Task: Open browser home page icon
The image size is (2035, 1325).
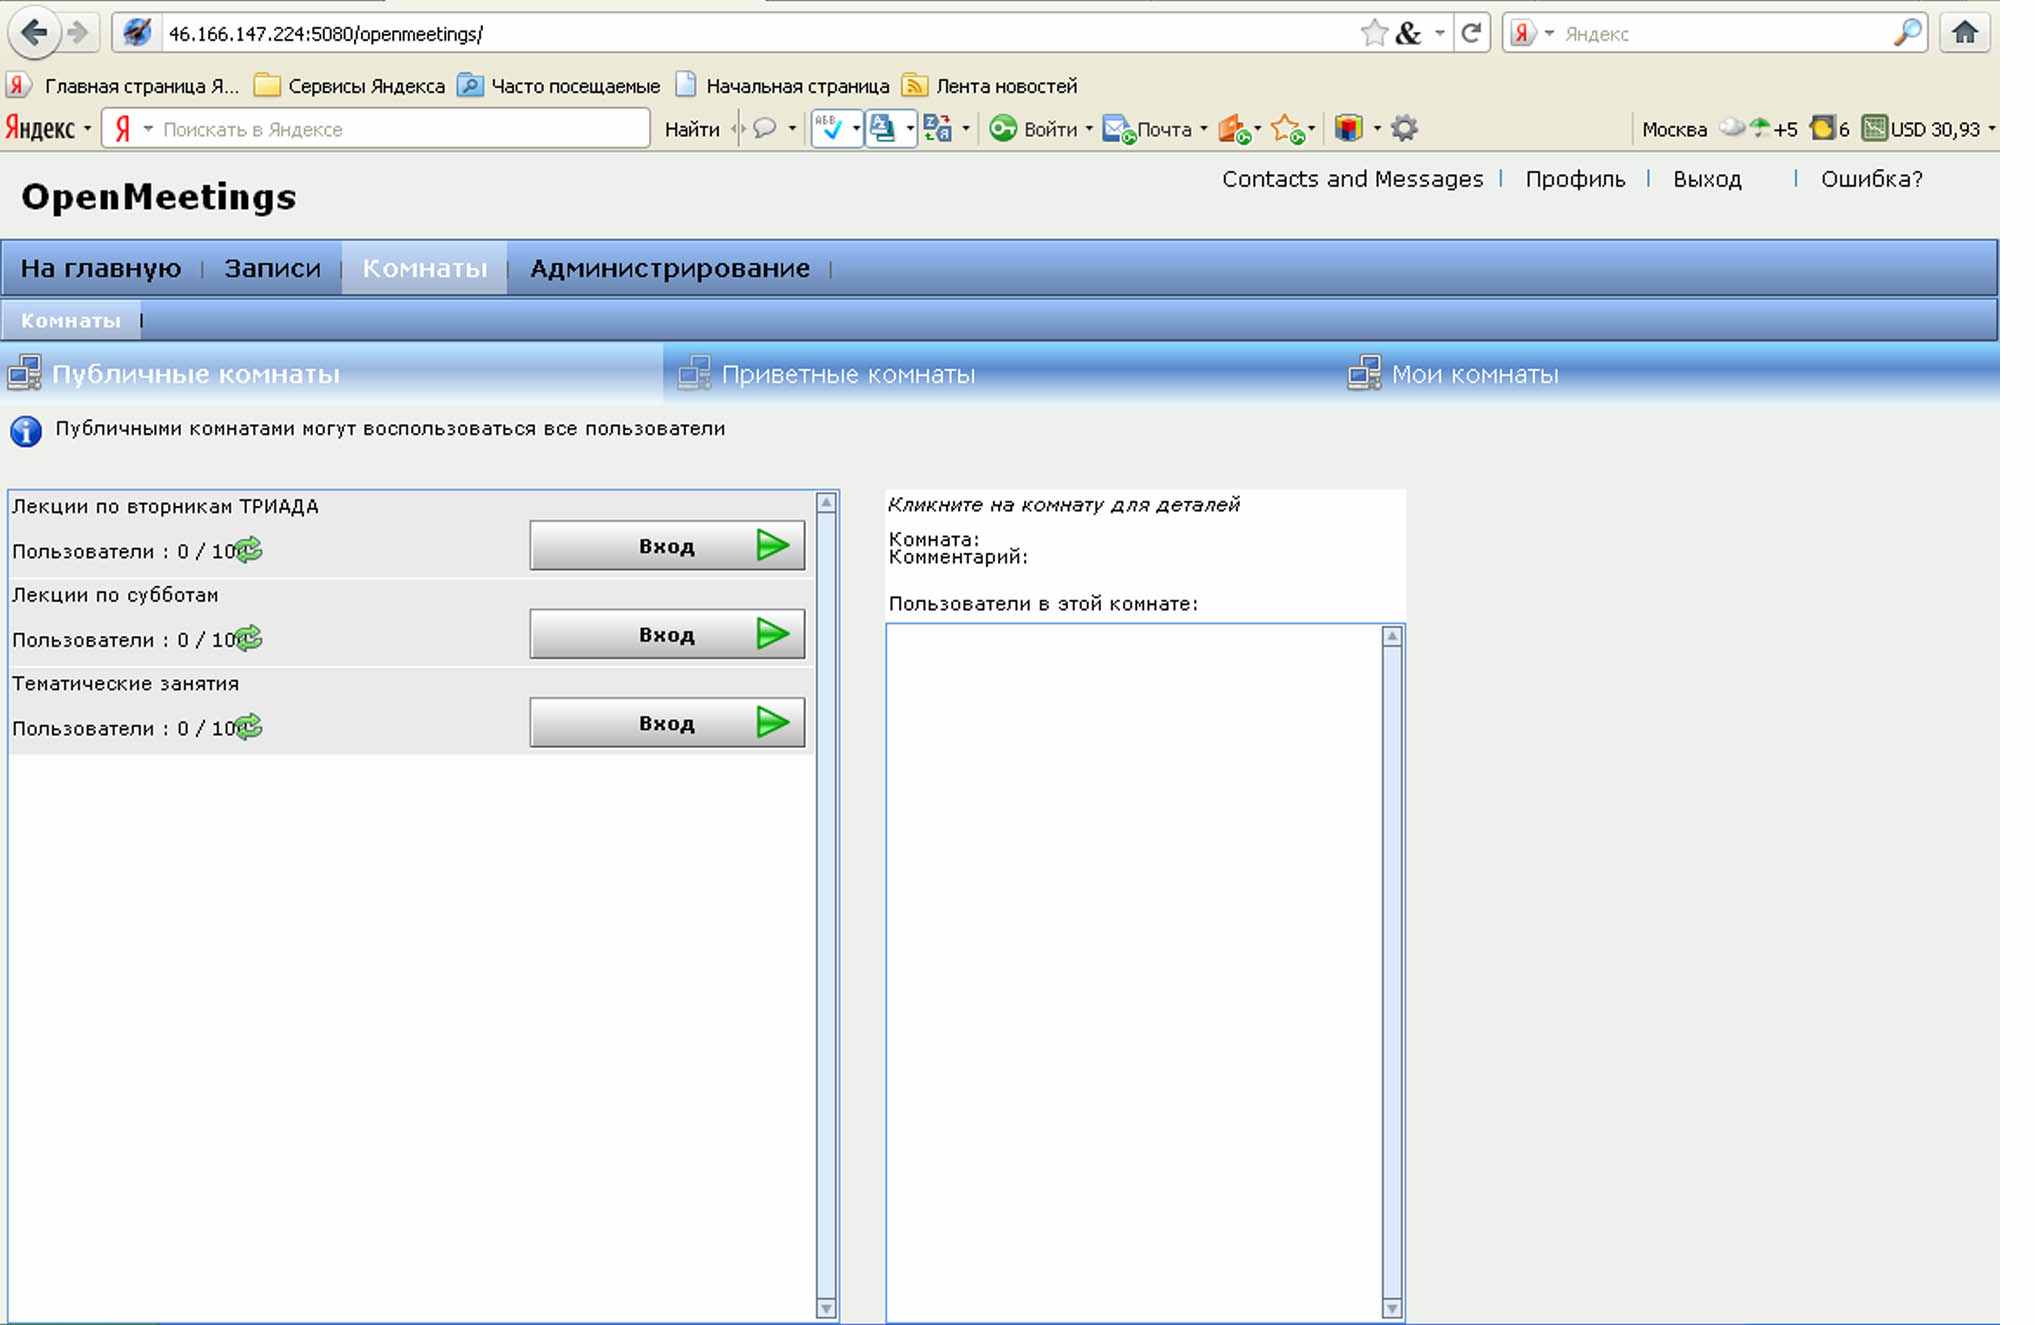Action: (1965, 33)
